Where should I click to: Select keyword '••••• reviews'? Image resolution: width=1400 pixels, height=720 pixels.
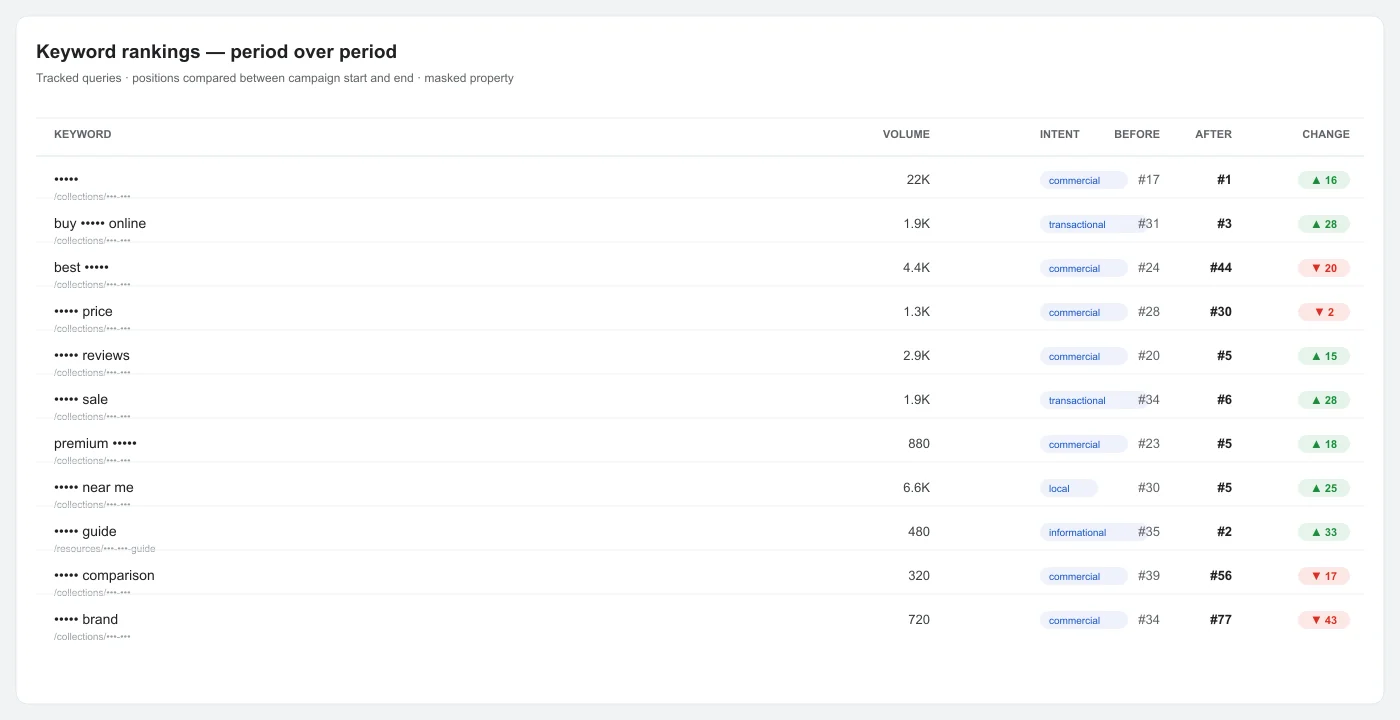[x=92, y=355]
